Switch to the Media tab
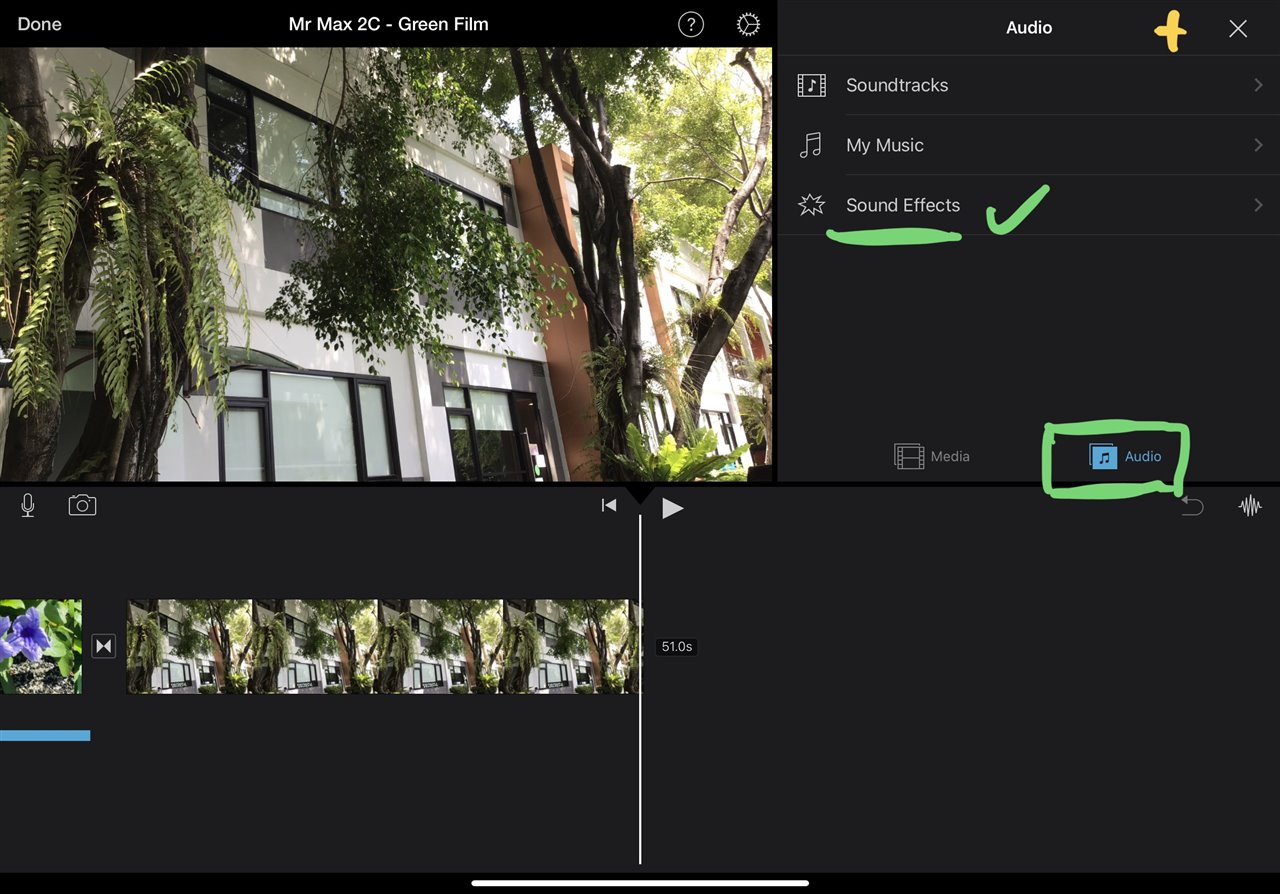This screenshot has height=894, width=1280. click(x=932, y=456)
